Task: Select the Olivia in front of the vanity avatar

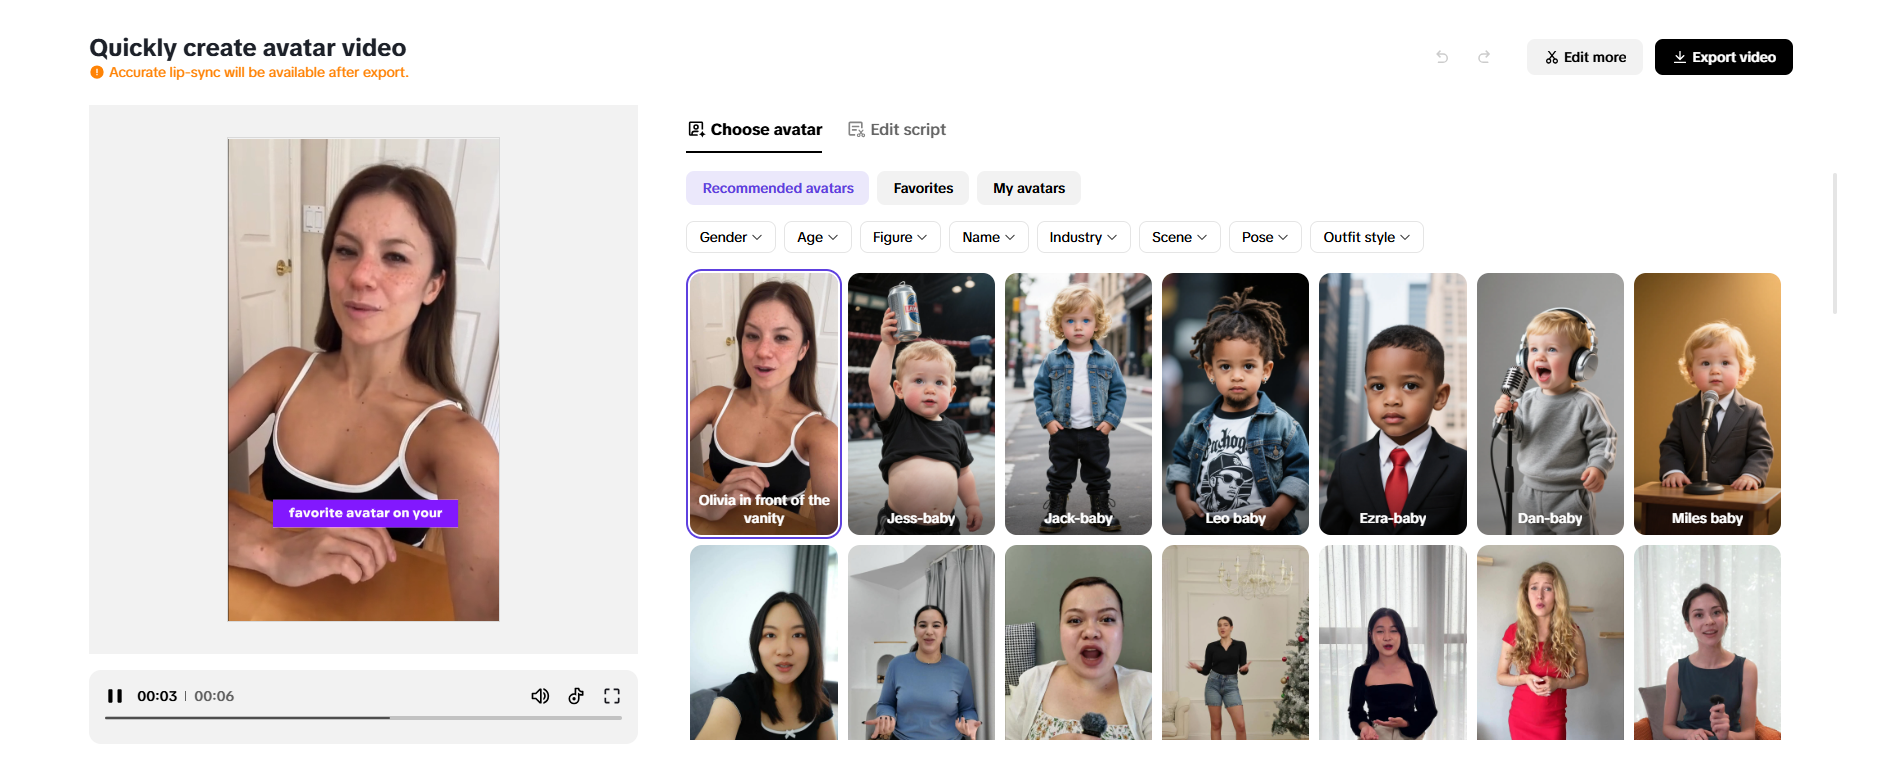Action: 764,404
